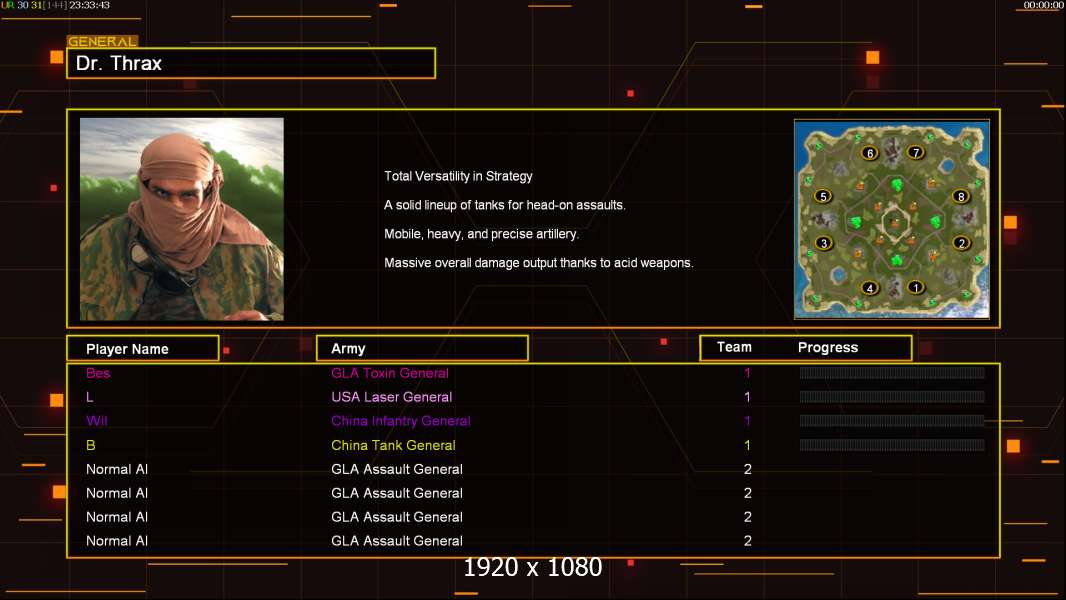Select the Player Name column header
Viewport: 1066px width, 600px height.
142,349
